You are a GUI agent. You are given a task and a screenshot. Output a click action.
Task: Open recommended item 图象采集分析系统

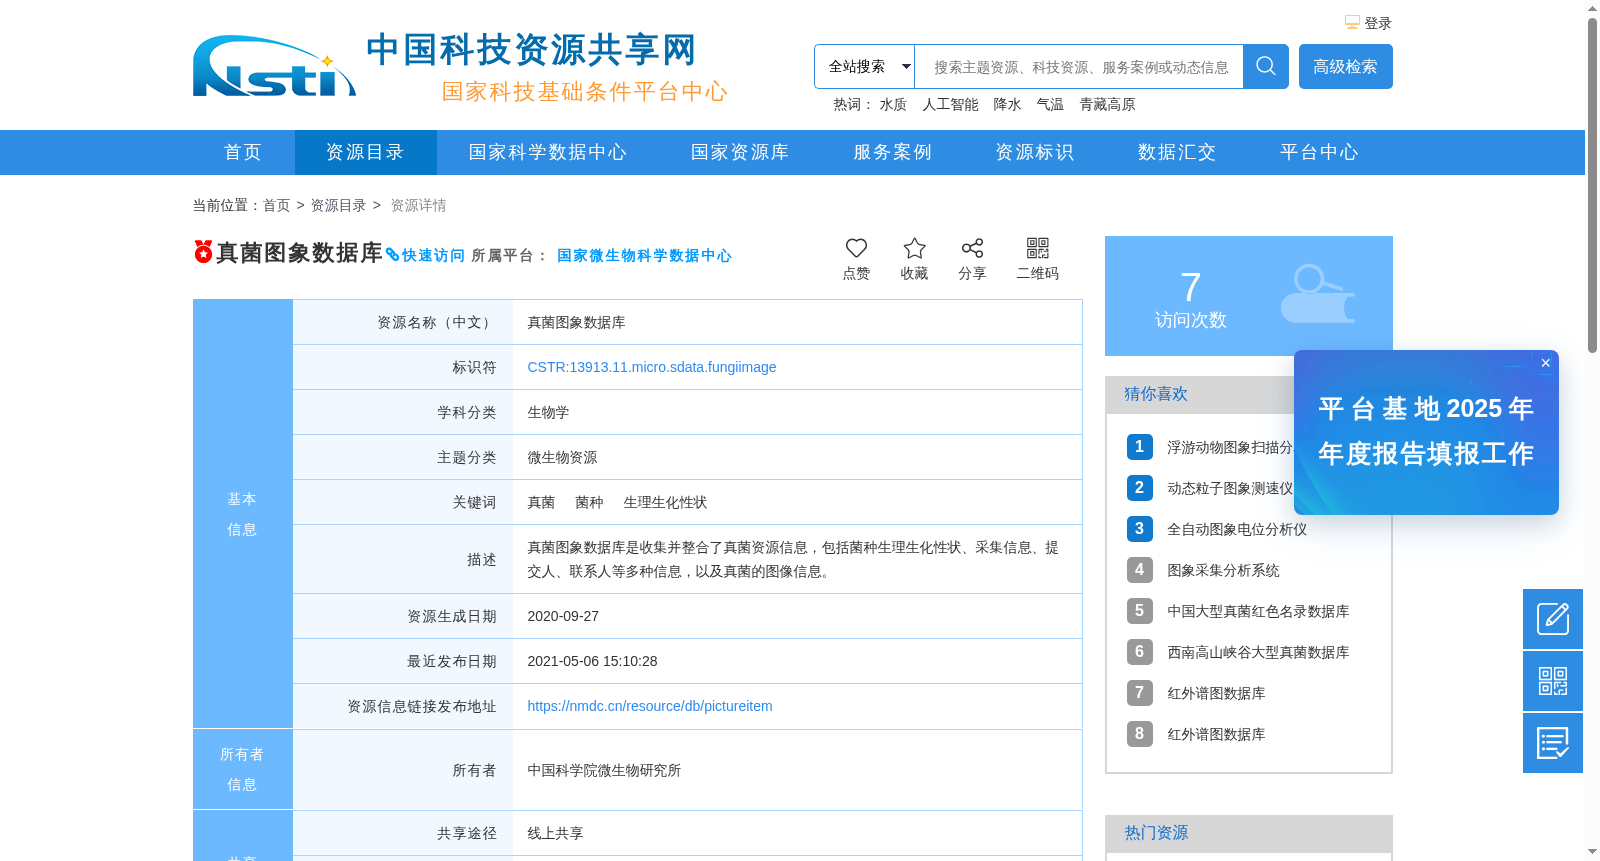point(1223,570)
